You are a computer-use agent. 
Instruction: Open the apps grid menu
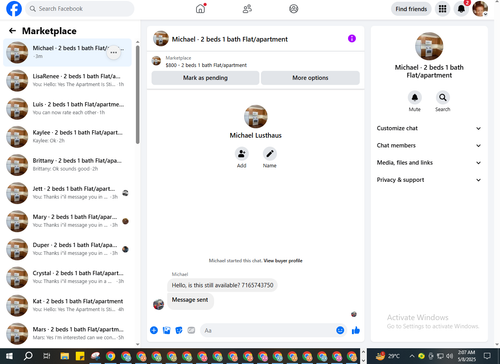tap(442, 9)
